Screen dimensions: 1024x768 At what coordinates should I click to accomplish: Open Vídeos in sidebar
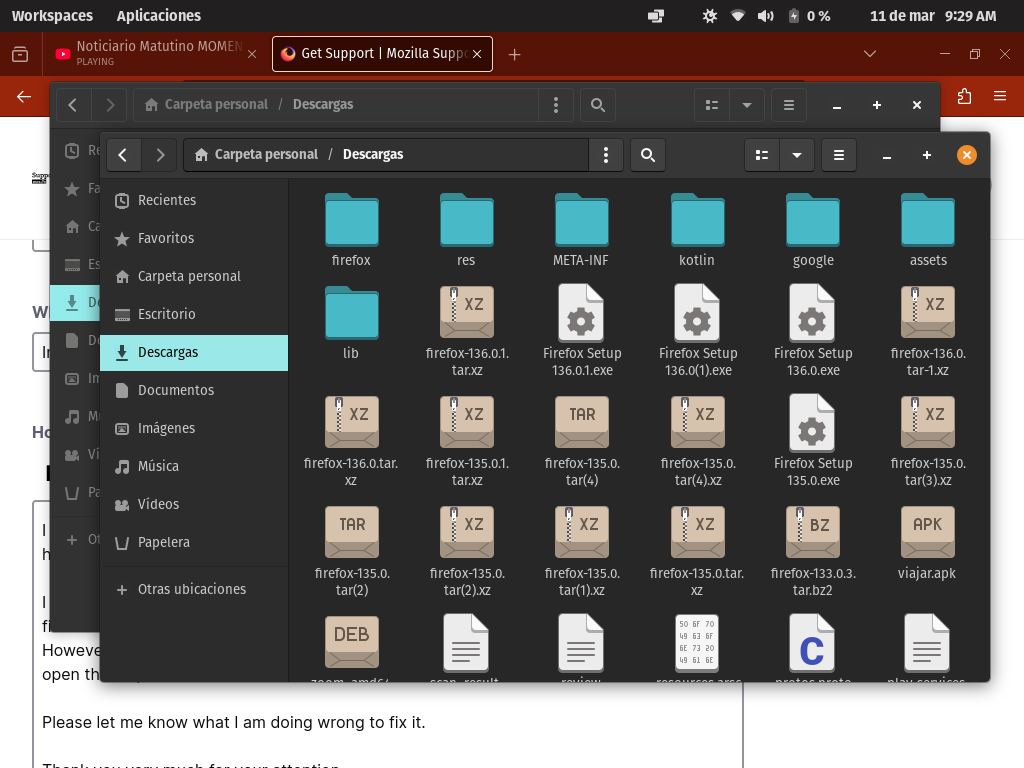[x=194, y=504]
